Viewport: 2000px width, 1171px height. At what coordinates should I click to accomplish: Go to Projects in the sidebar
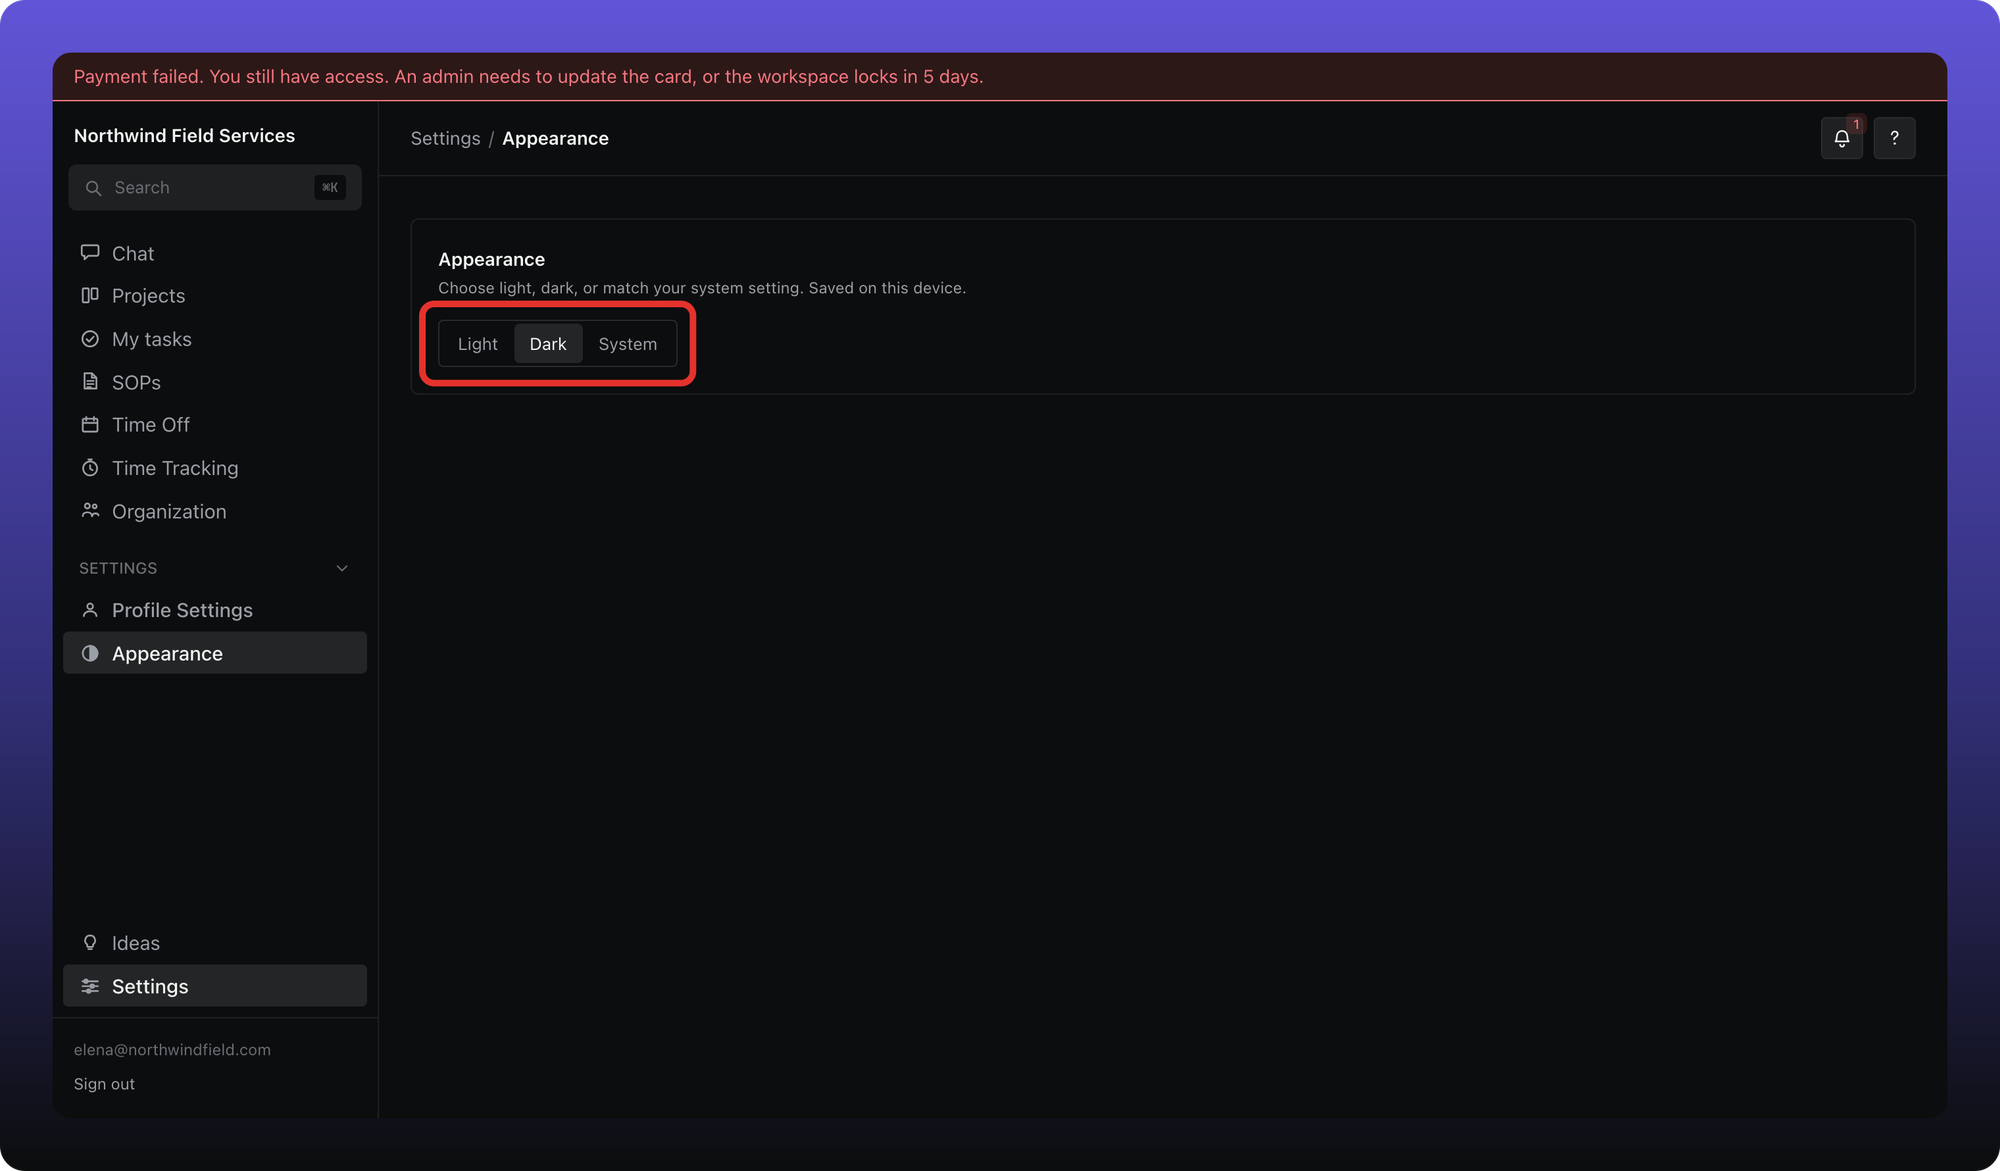point(215,296)
